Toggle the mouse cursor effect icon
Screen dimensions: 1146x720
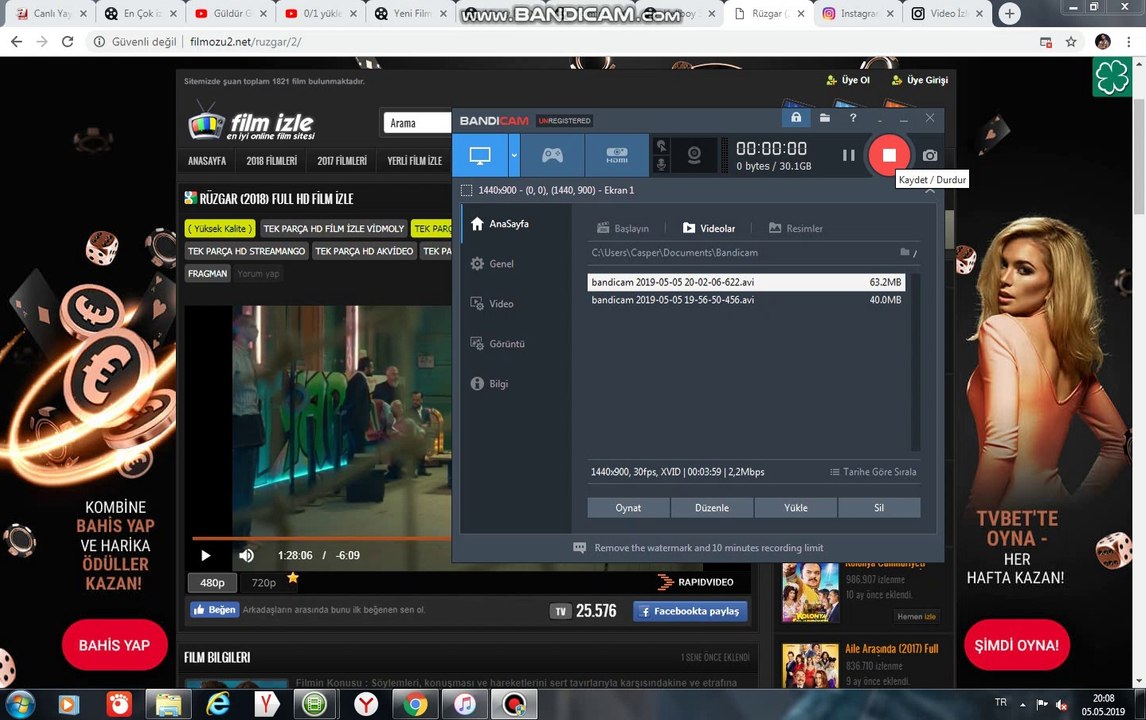pyautogui.click(x=661, y=146)
